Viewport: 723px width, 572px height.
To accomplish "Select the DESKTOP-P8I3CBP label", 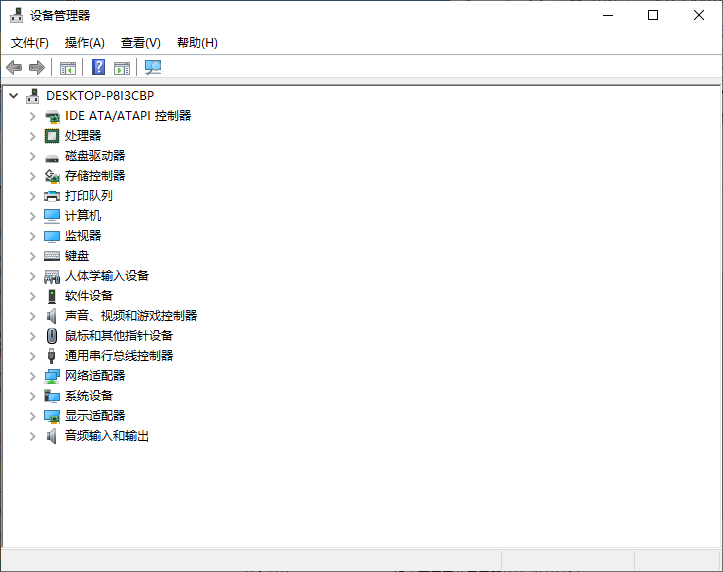I will 100,96.
